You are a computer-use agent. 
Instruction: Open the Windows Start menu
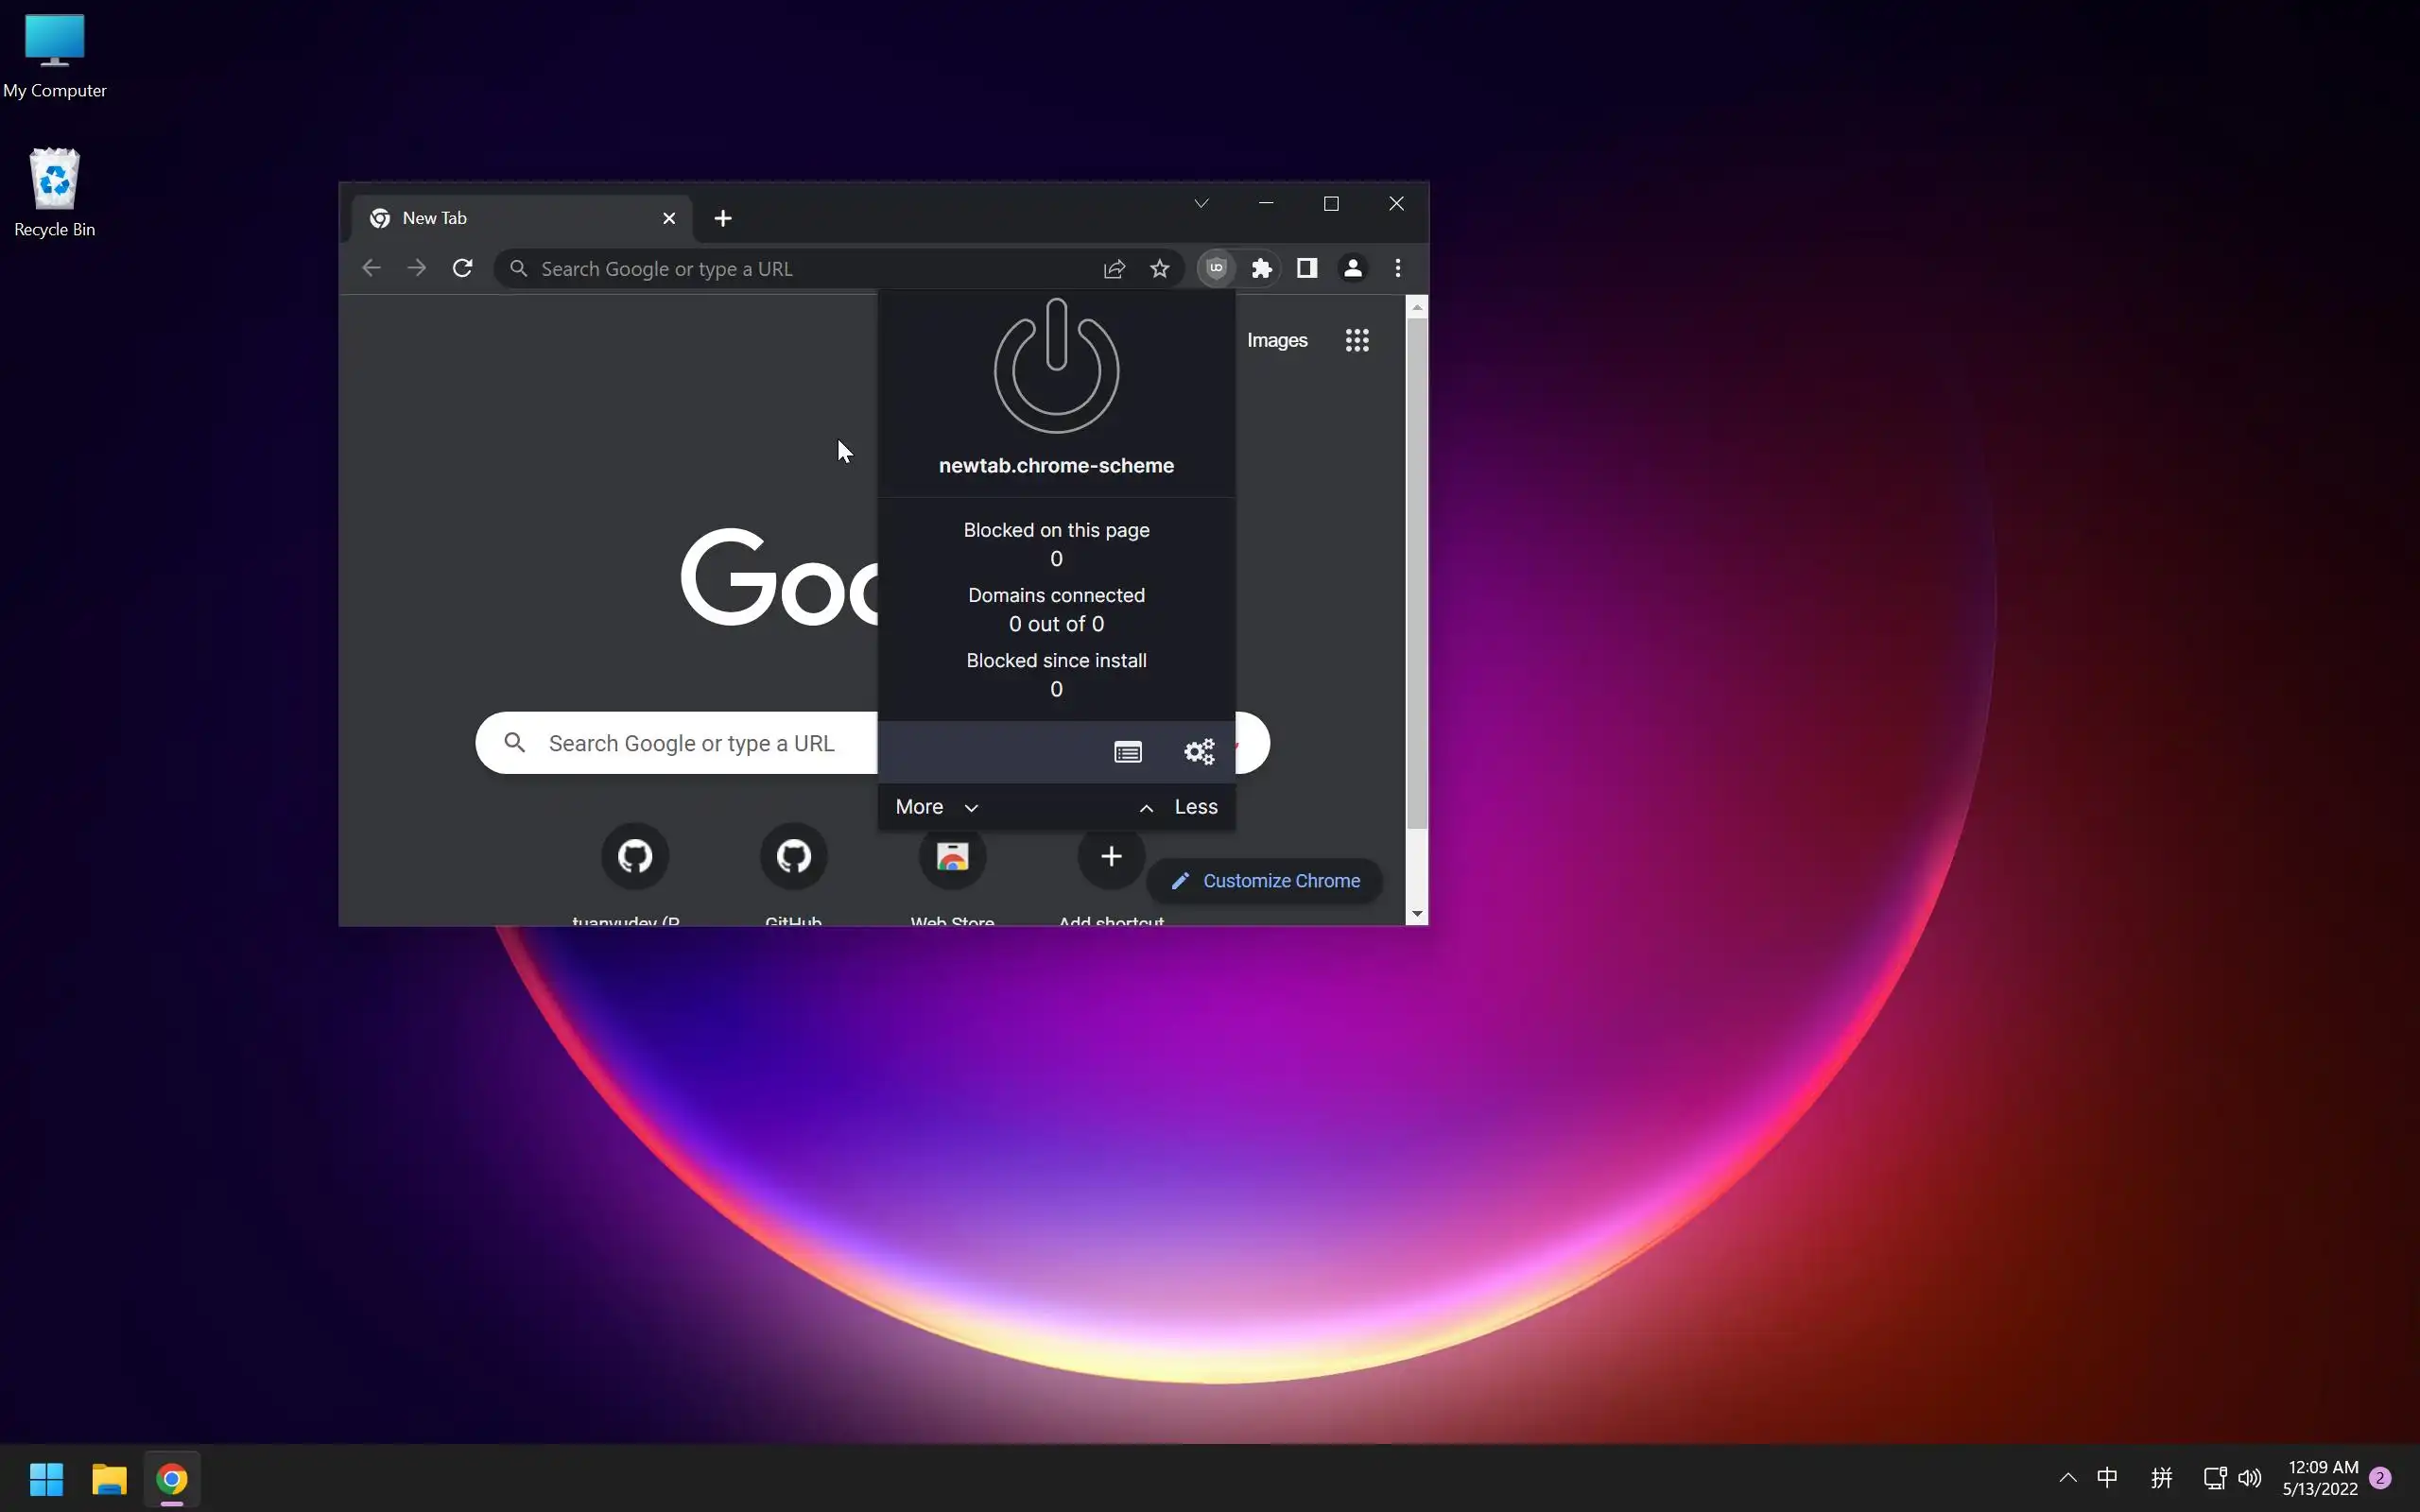pyautogui.click(x=46, y=1478)
